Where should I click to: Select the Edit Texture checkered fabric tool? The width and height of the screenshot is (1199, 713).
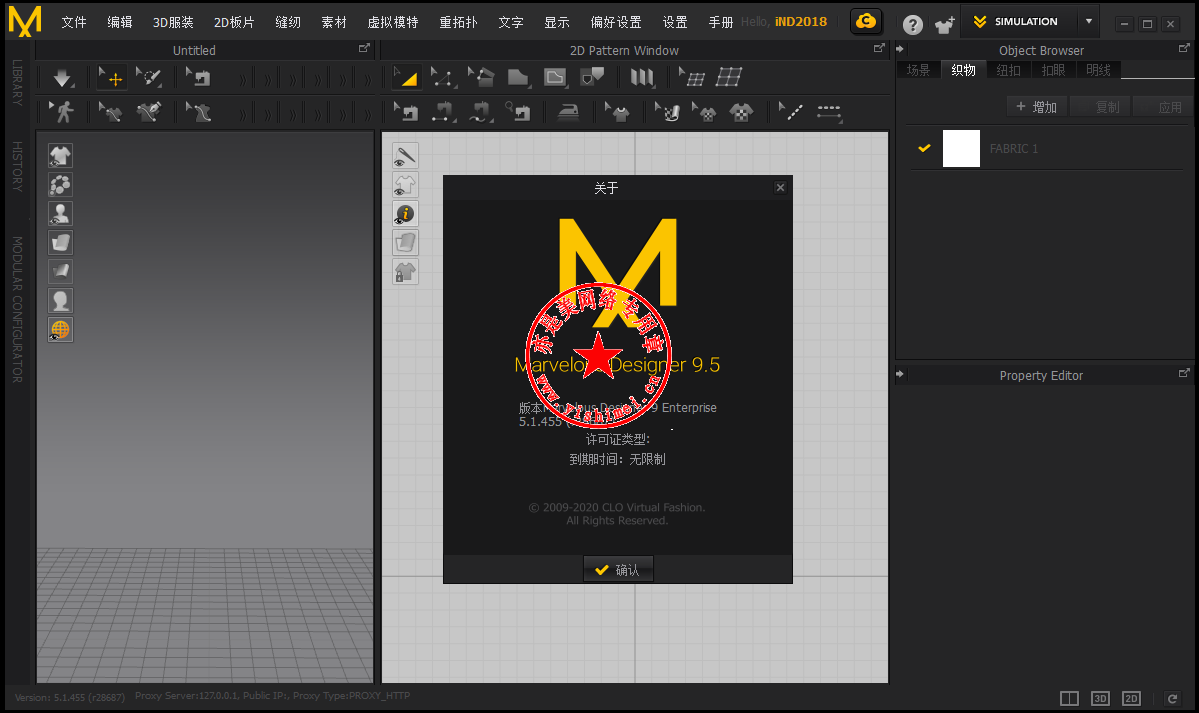click(667, 112)
